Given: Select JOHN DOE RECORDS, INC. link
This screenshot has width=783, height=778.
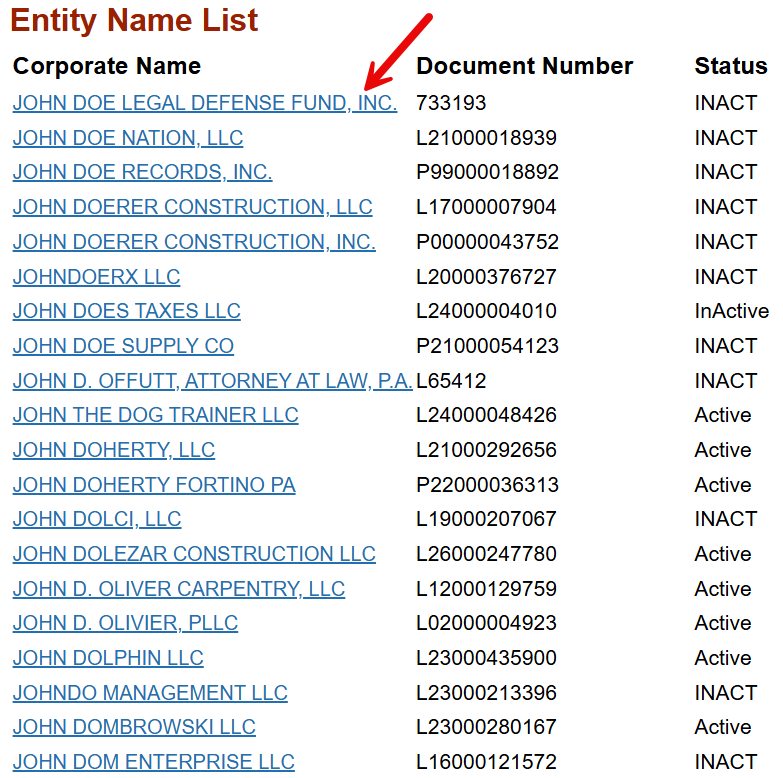Looking at the screenshot, I should pyautogui.click(x=142, y=172).
